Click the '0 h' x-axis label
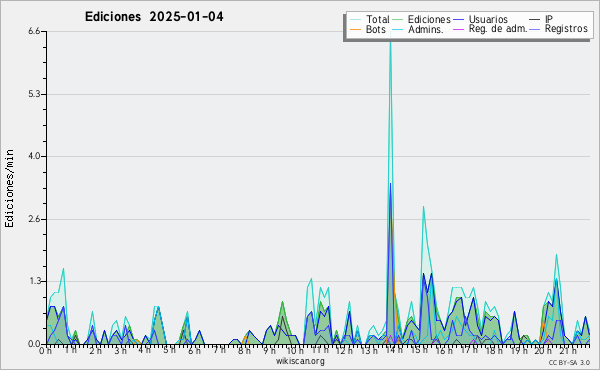Viewport: 600px width, 370px height. click(x=46, y=350)
